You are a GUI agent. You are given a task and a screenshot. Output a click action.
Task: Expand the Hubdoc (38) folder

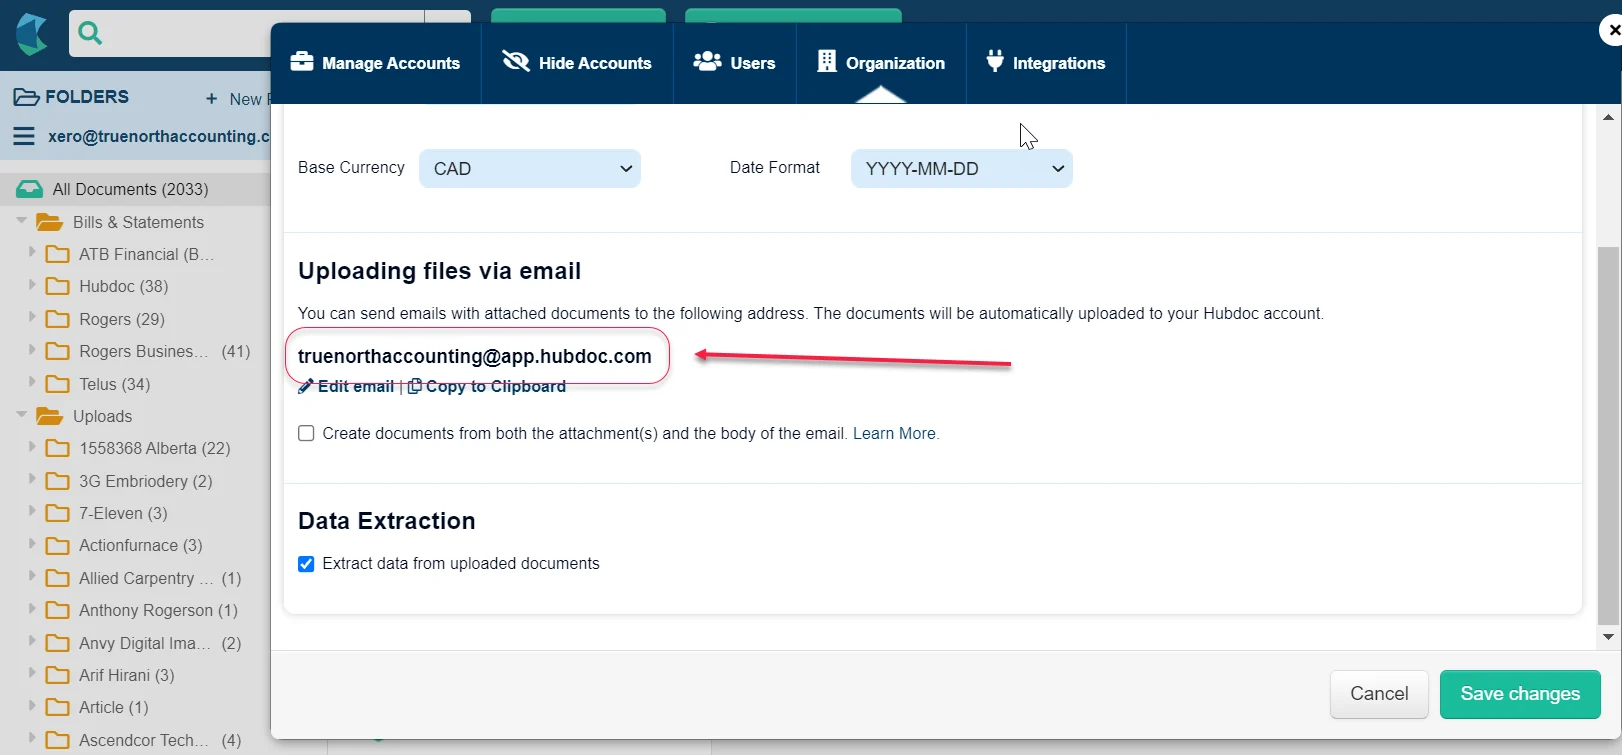(32, 285)
